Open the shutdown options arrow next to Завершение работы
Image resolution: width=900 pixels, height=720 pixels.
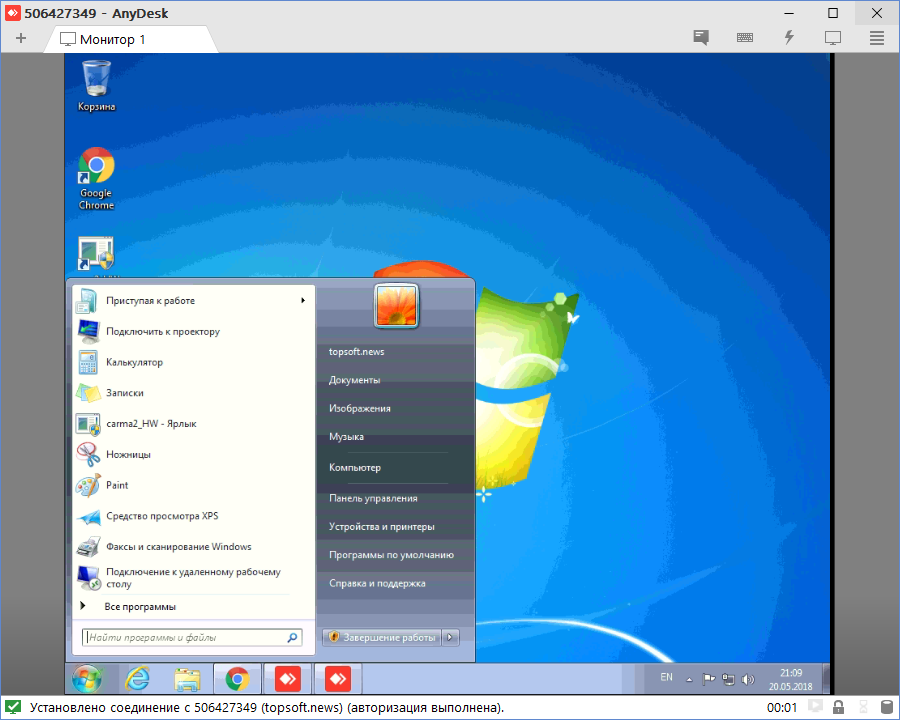coord(450,637)
